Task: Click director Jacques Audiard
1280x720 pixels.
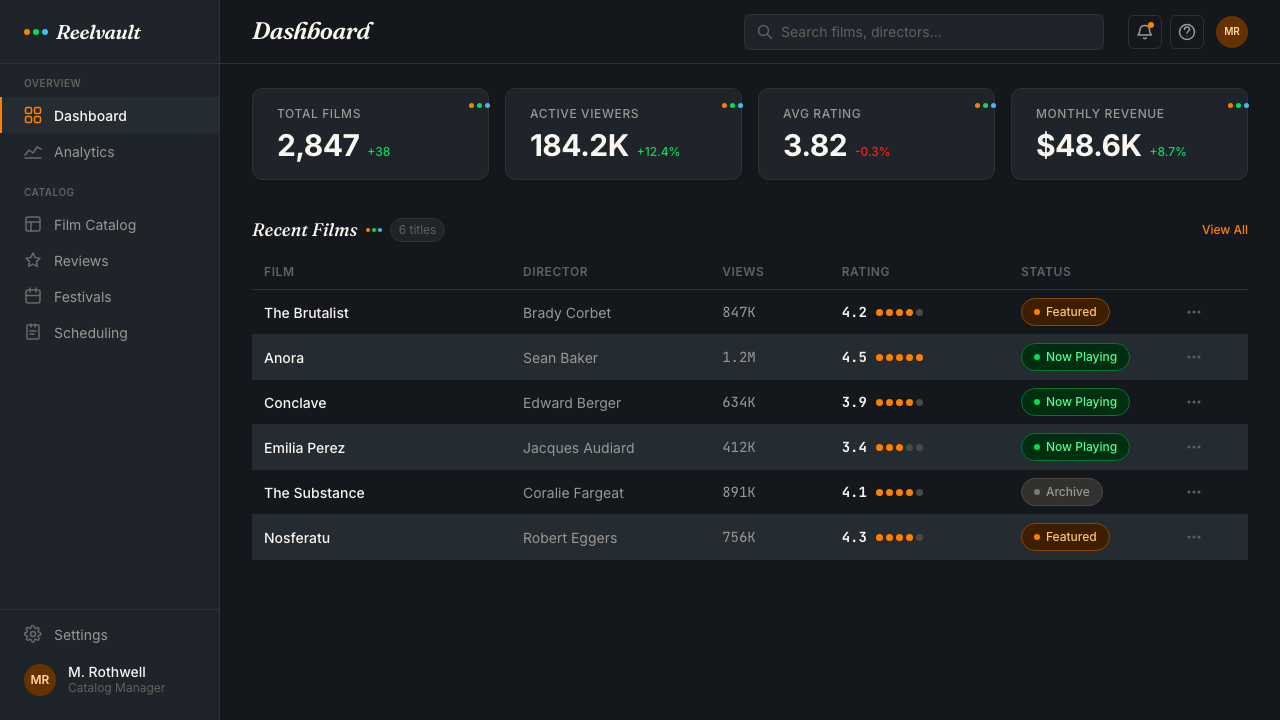Action: click(x=579, y=448)
